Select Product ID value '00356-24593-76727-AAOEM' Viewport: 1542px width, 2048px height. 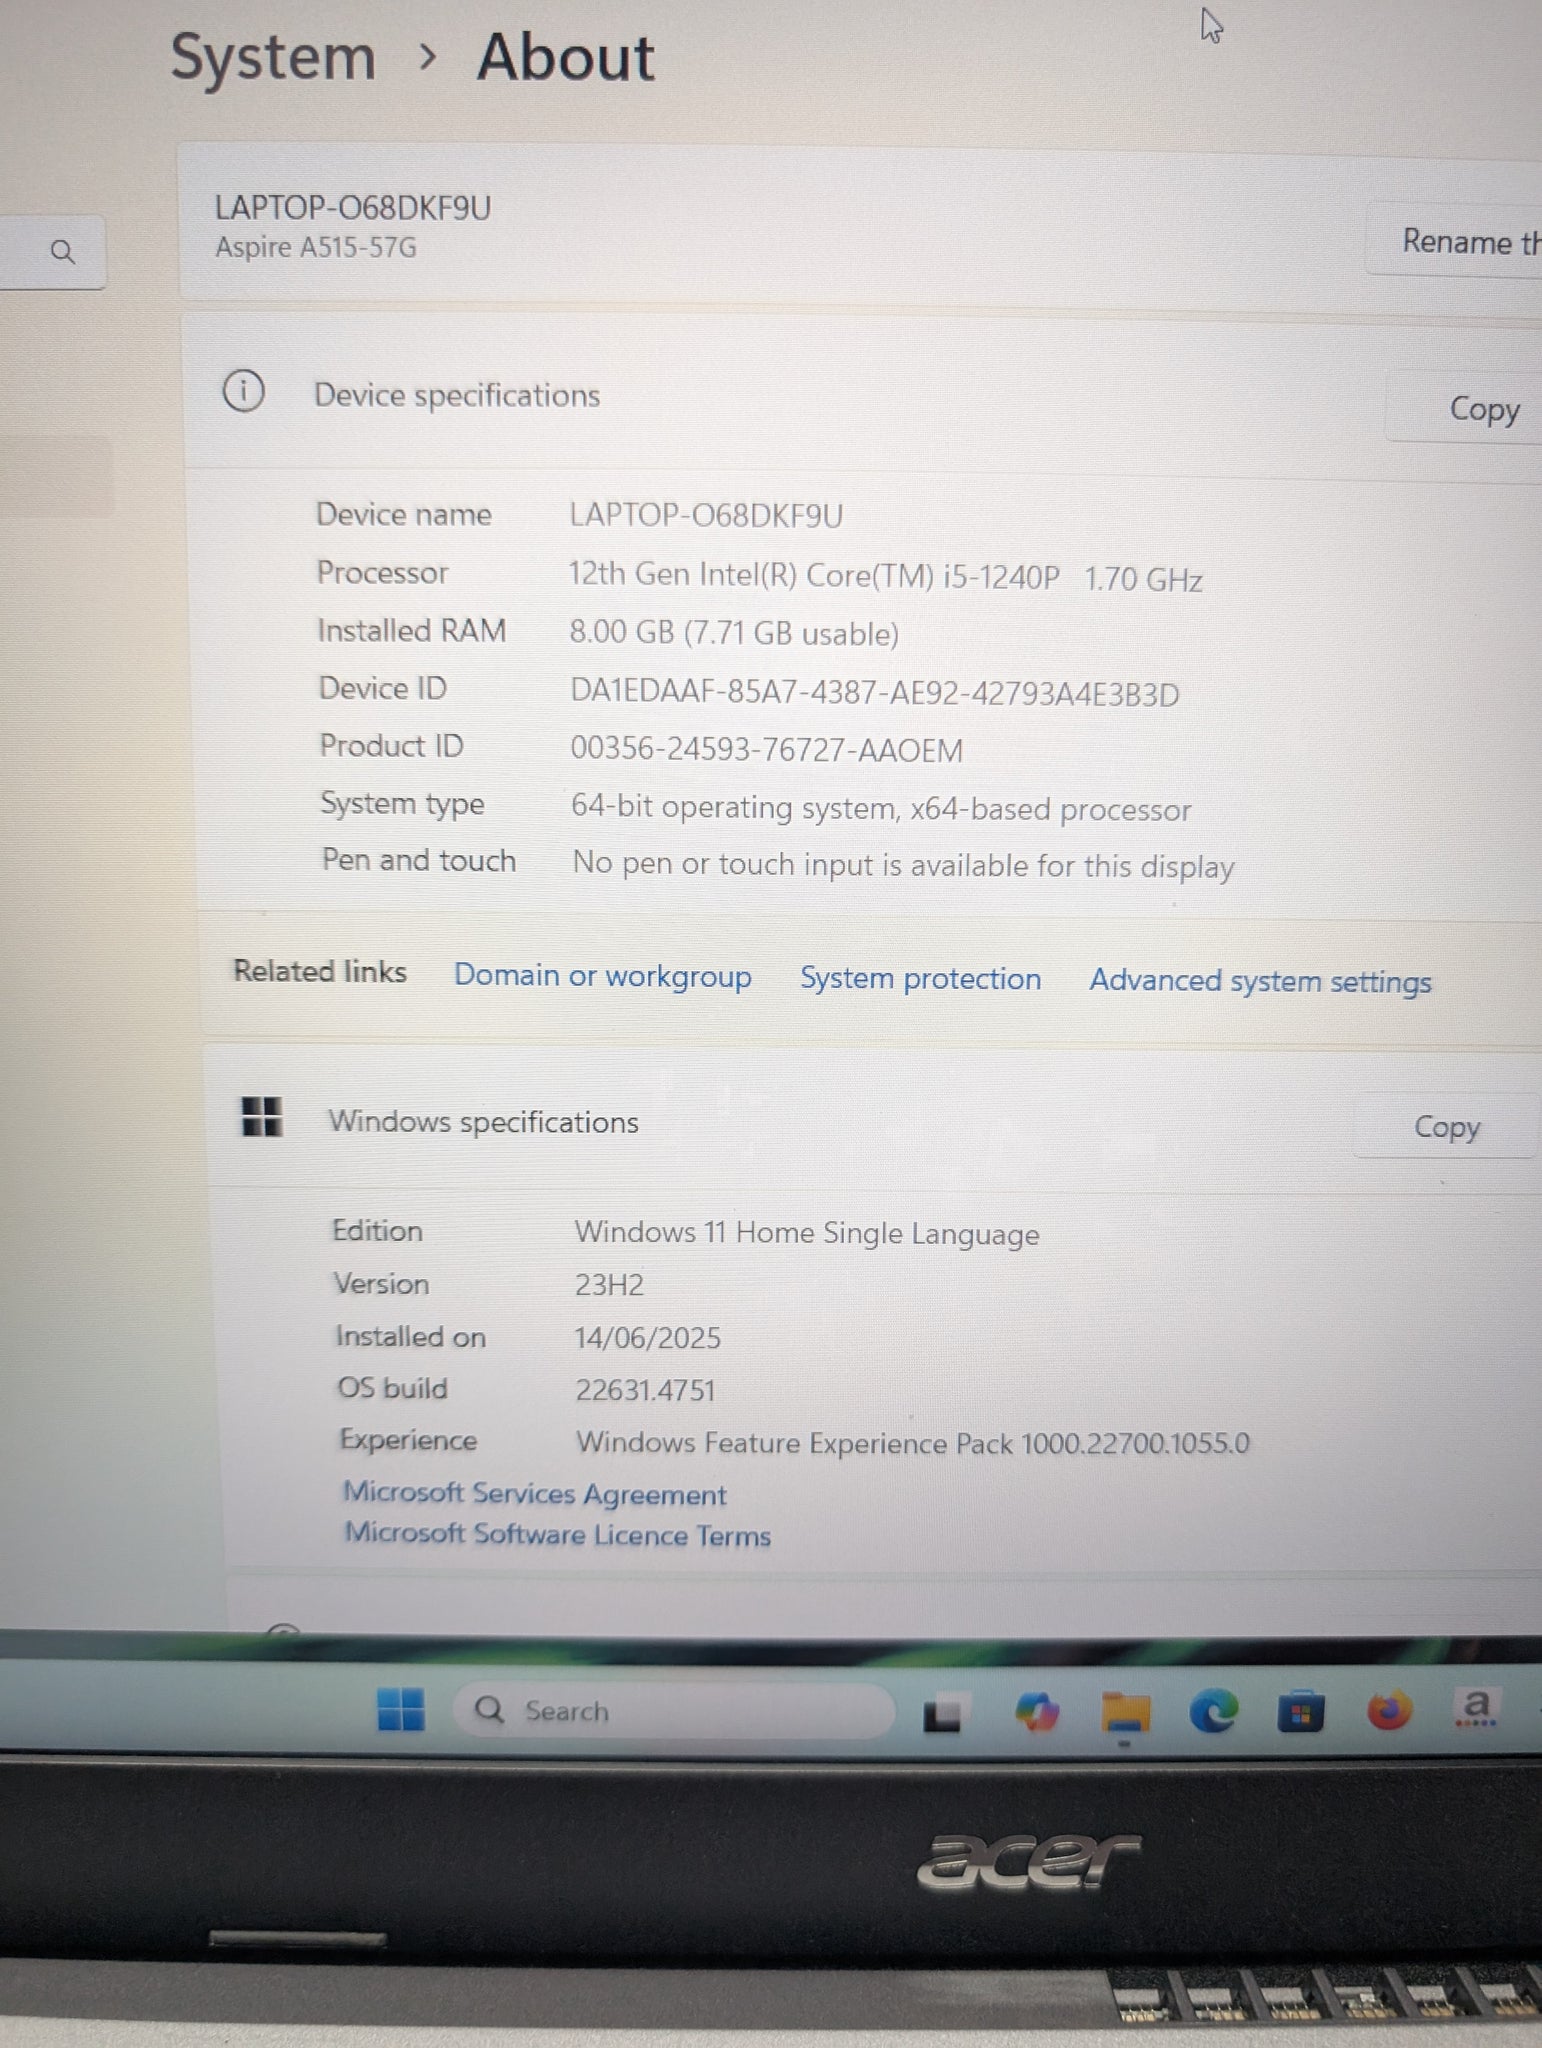767,749
